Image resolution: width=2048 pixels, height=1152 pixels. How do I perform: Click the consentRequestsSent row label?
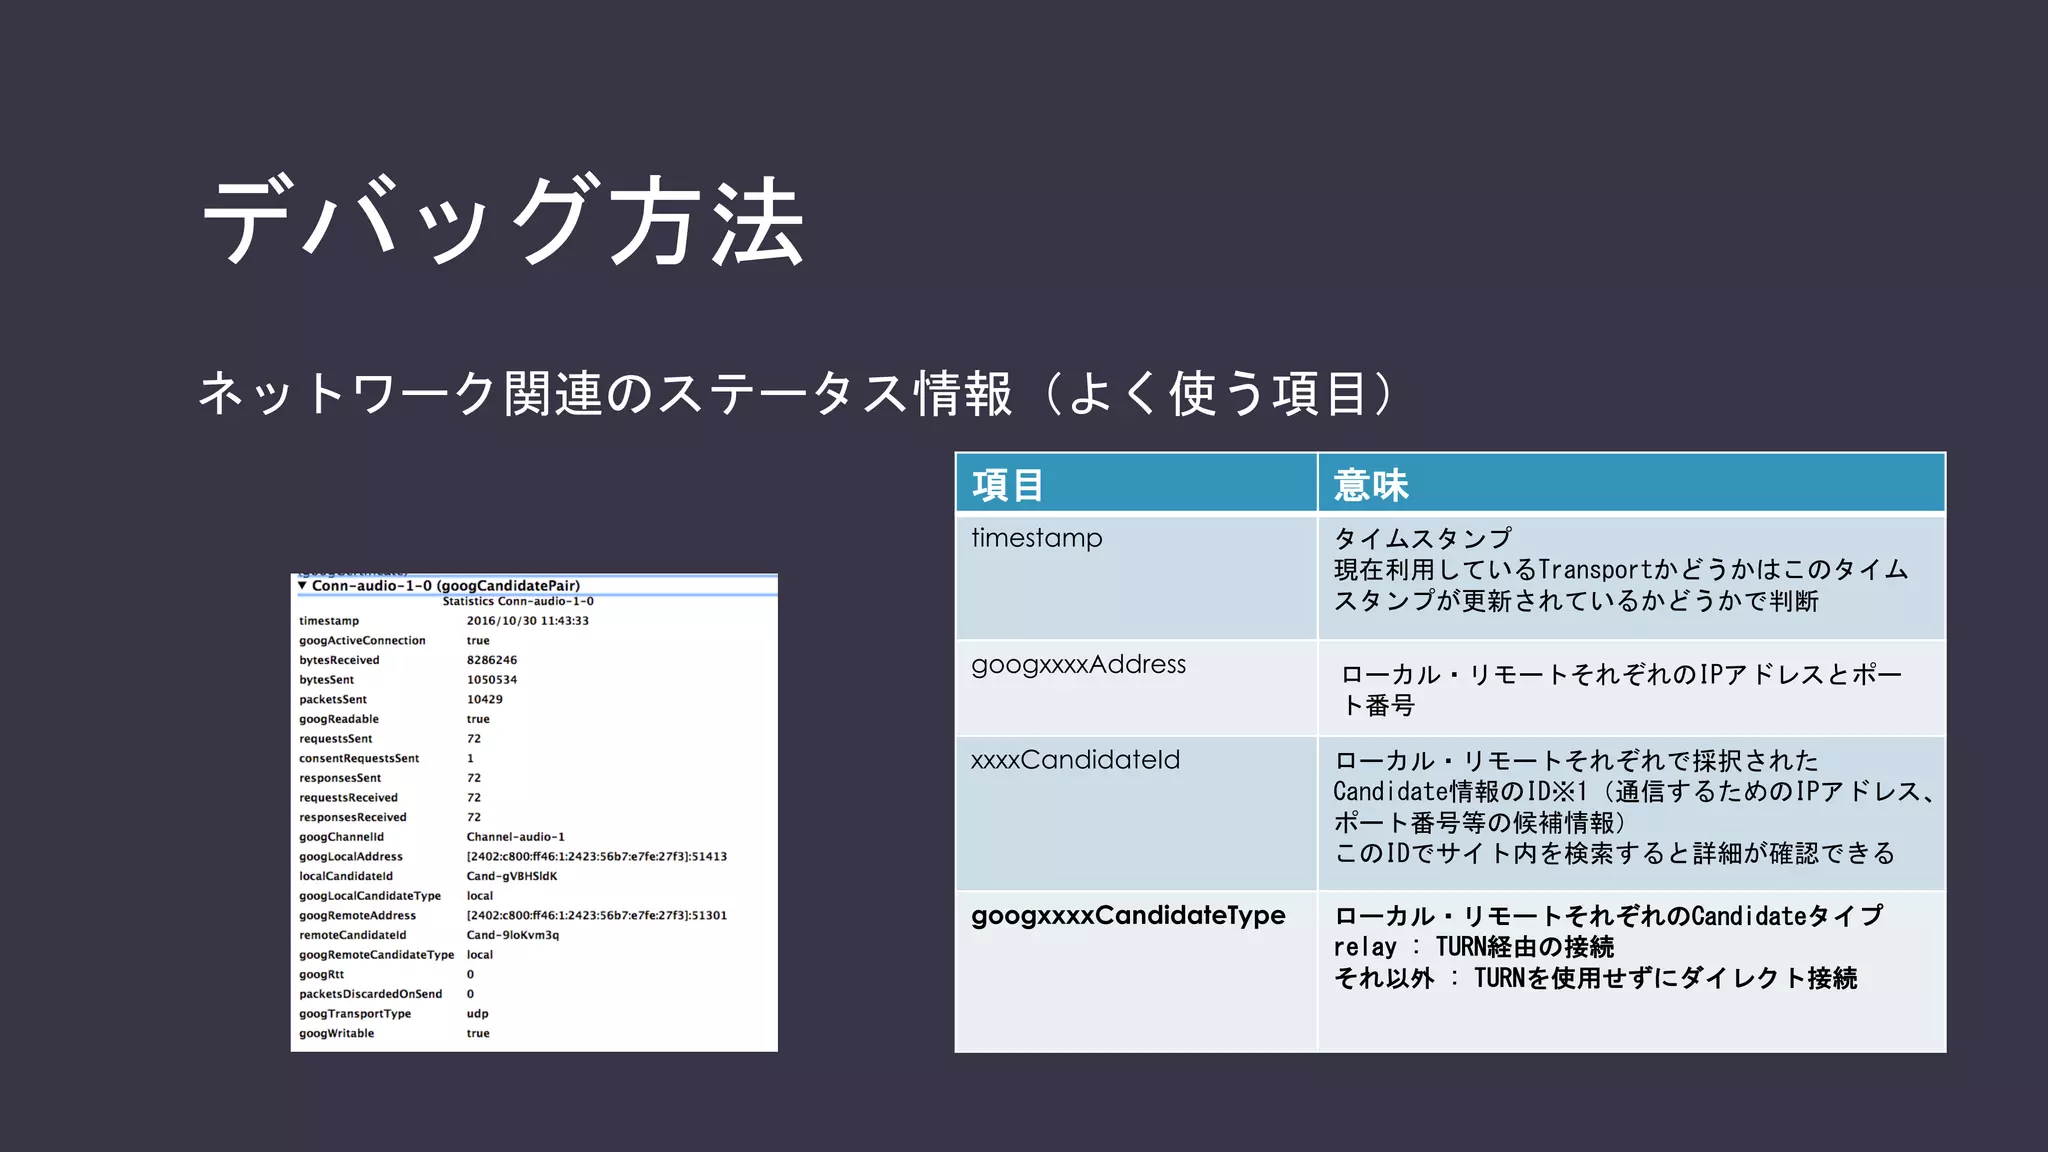359,759
